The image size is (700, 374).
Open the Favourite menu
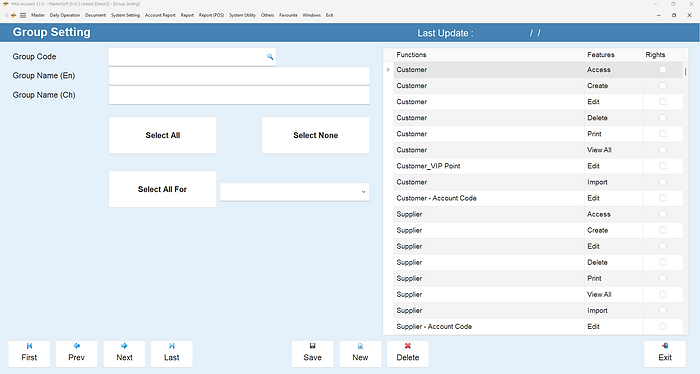click(288, 15)
